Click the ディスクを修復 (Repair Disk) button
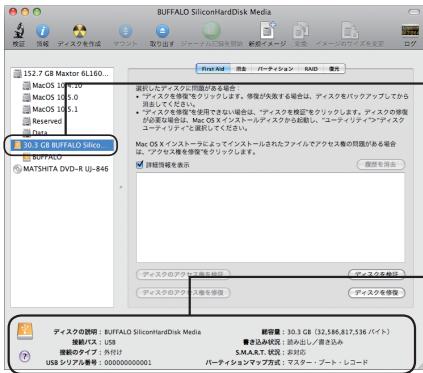The height and width of the screenshot is (373, 423). [376, 293]
